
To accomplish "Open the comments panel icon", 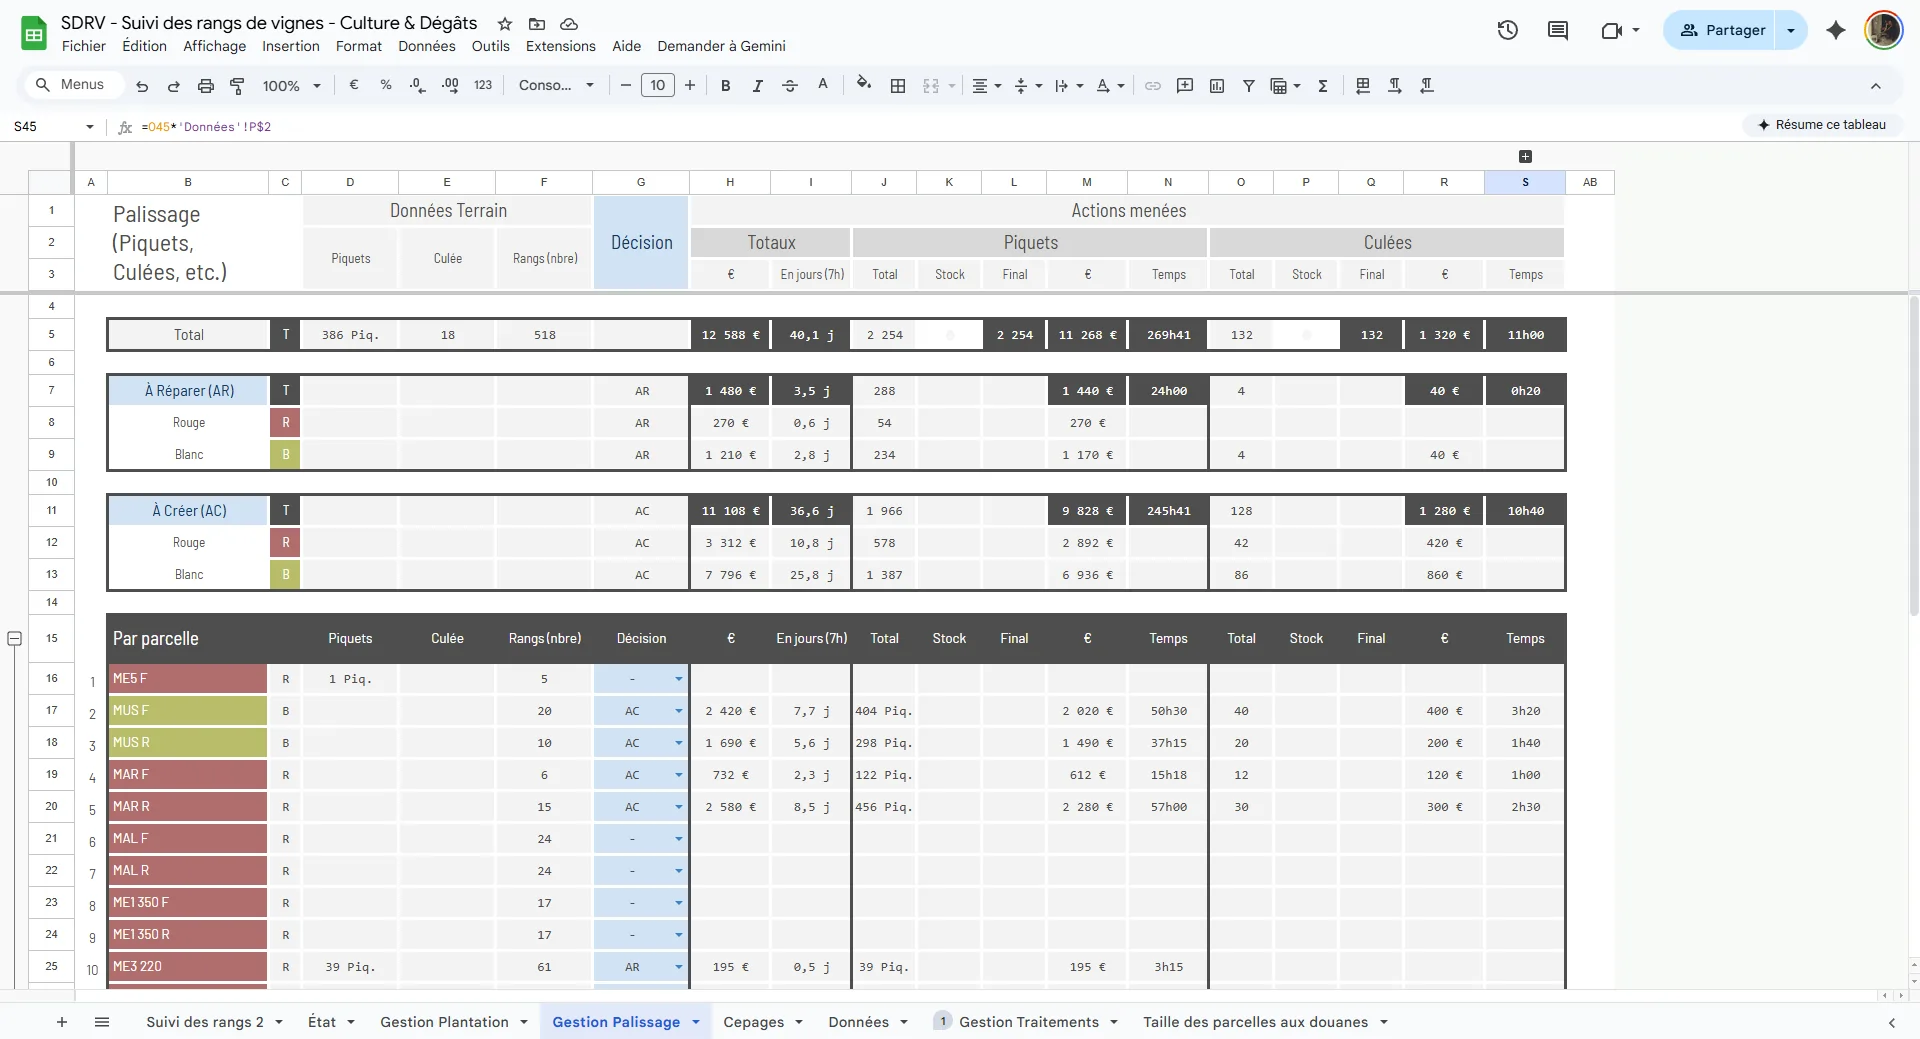I will pyautogui.click(x=1557, y=30).
